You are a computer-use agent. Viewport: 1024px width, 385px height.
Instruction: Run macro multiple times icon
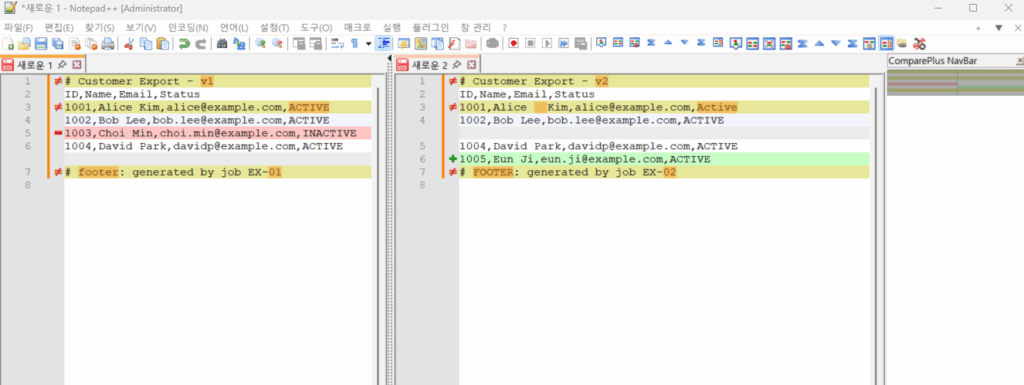pos(564,44)
